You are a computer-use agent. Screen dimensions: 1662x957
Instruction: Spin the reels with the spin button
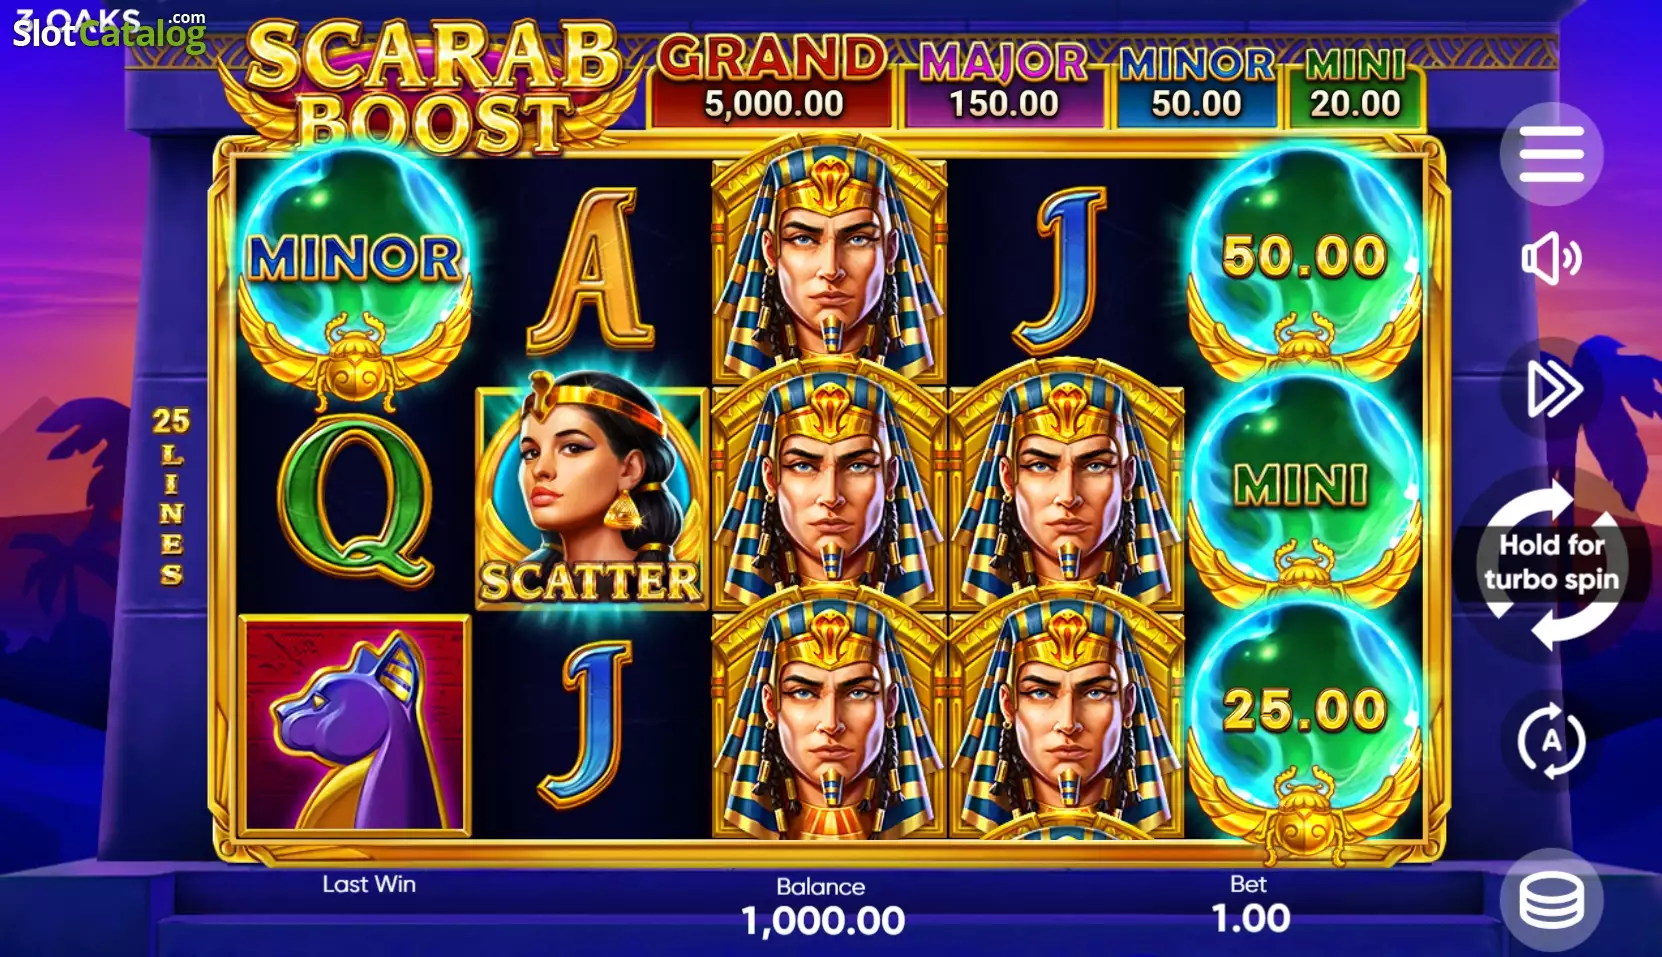[x=1551, y=562]
